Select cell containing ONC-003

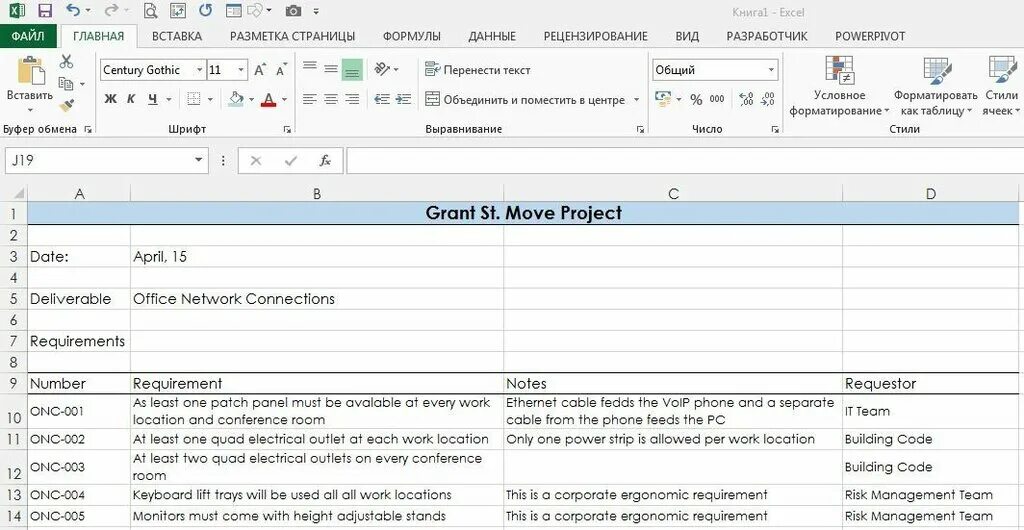click(78, 467)
